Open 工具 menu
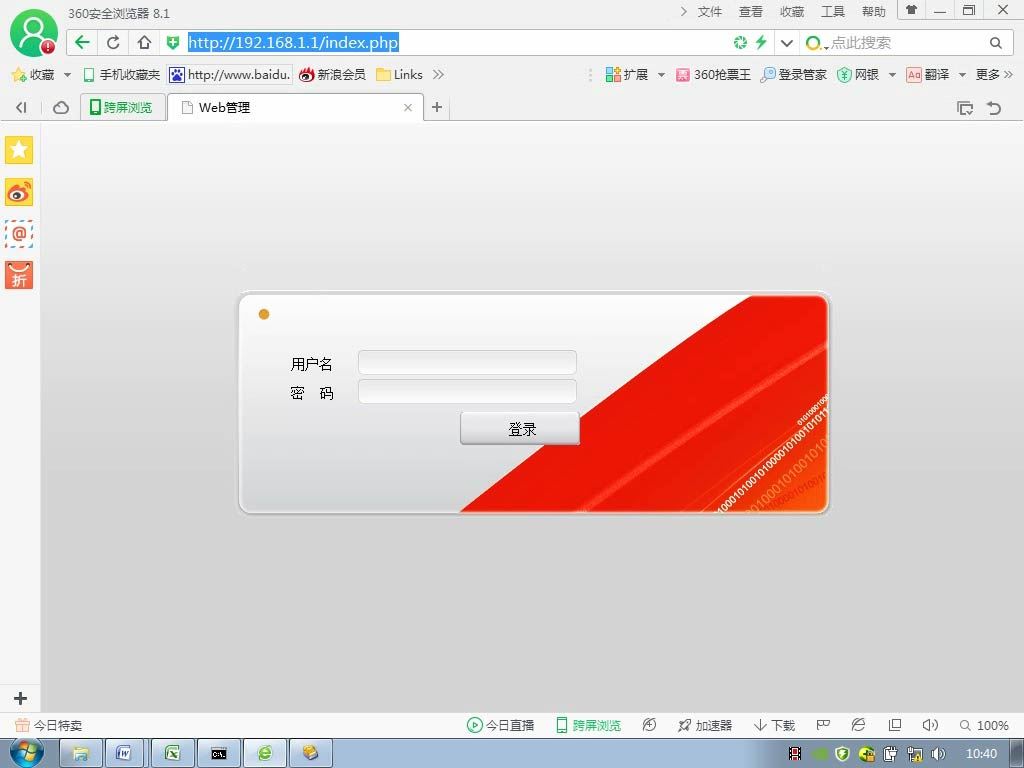The image size is (1024, 768). pyautogui.click(x=833, y=12)
